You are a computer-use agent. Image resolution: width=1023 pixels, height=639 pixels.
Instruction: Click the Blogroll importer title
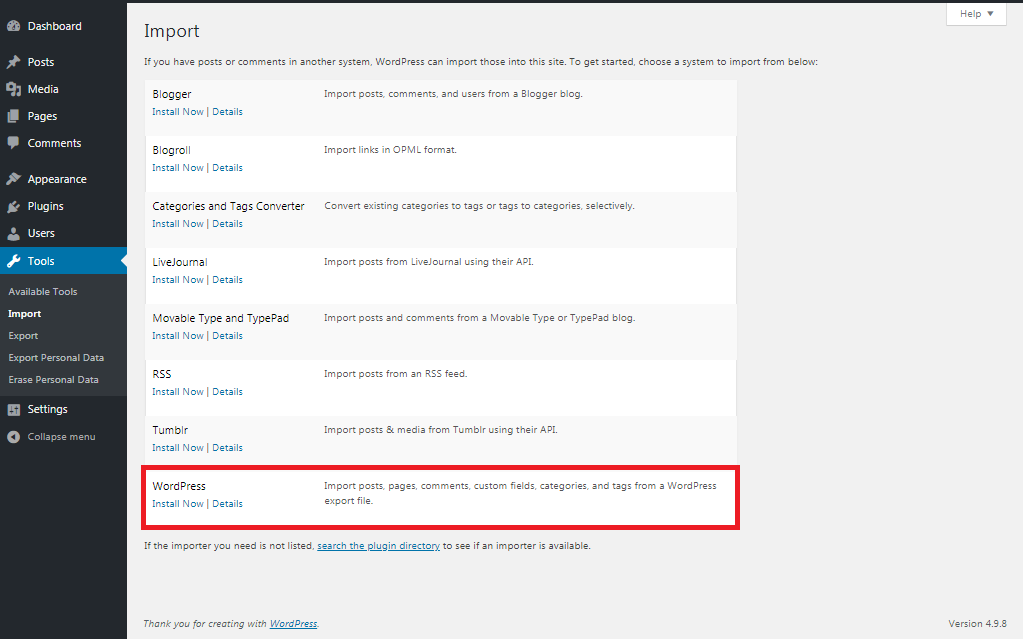(x=171, y=150)
